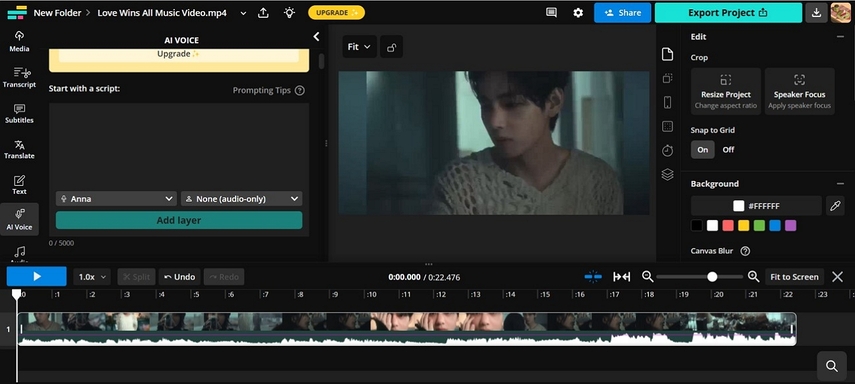Open the Fit zoom dropdown

tap(359, 47)
